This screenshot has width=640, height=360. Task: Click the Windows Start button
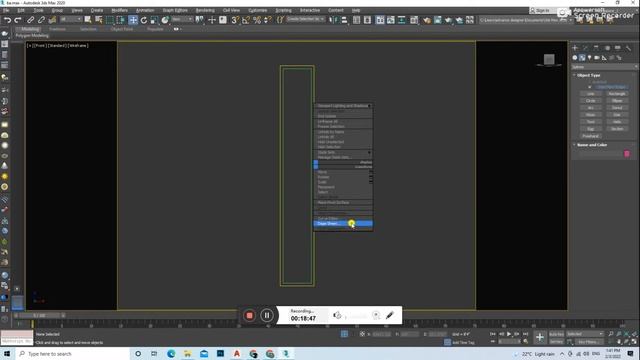tap(7, 353)
